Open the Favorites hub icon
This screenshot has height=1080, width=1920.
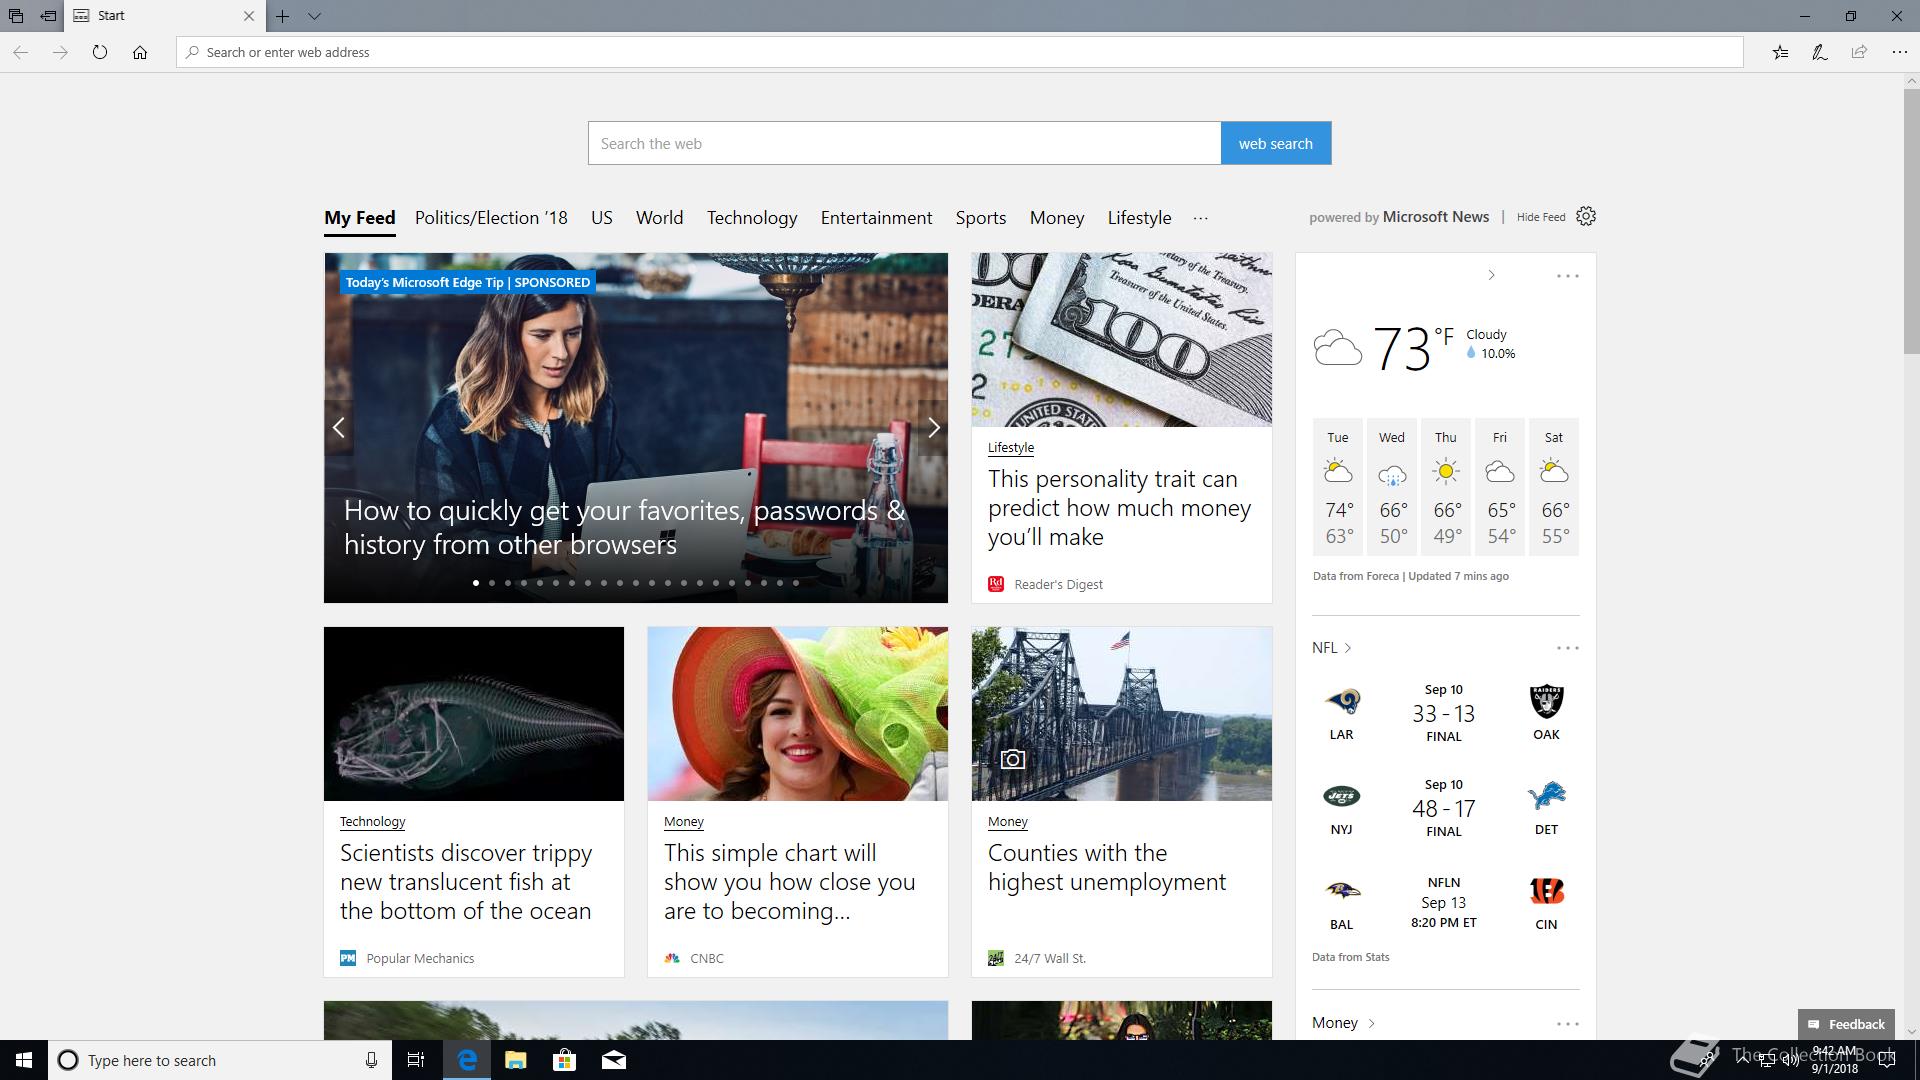tap(1780, 52)
